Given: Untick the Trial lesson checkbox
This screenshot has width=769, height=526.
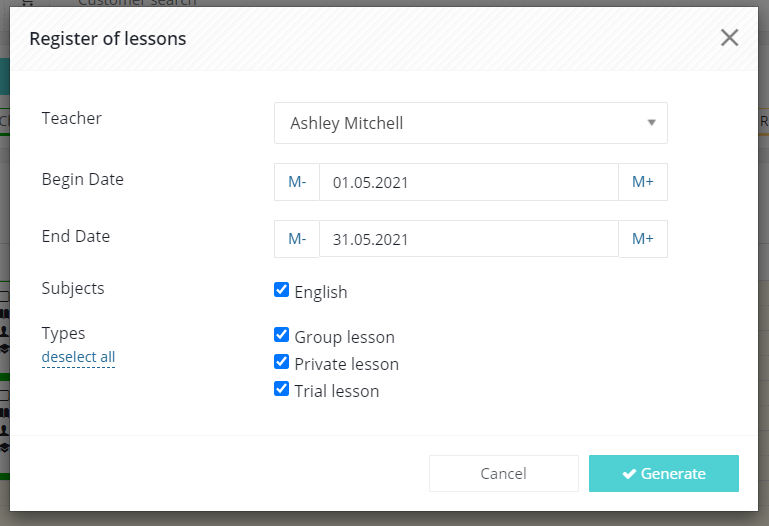Looking at the screenshot, I should click(282, 389).
